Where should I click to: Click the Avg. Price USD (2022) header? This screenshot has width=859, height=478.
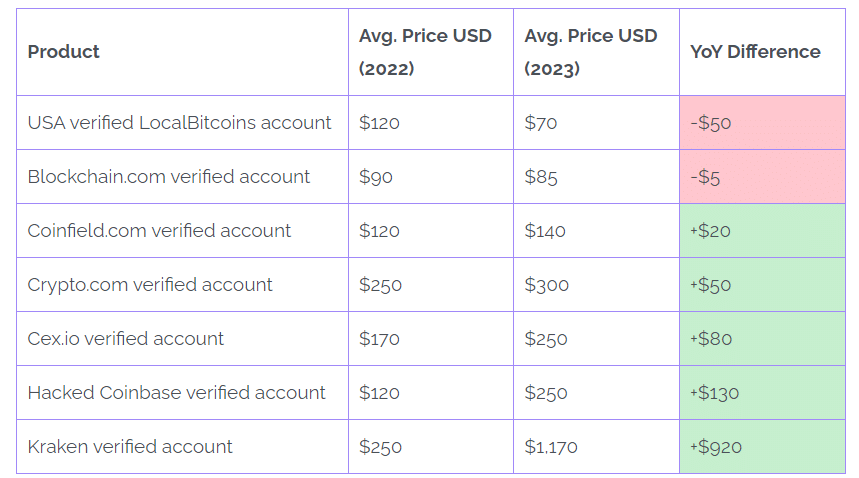pos(425,52)
